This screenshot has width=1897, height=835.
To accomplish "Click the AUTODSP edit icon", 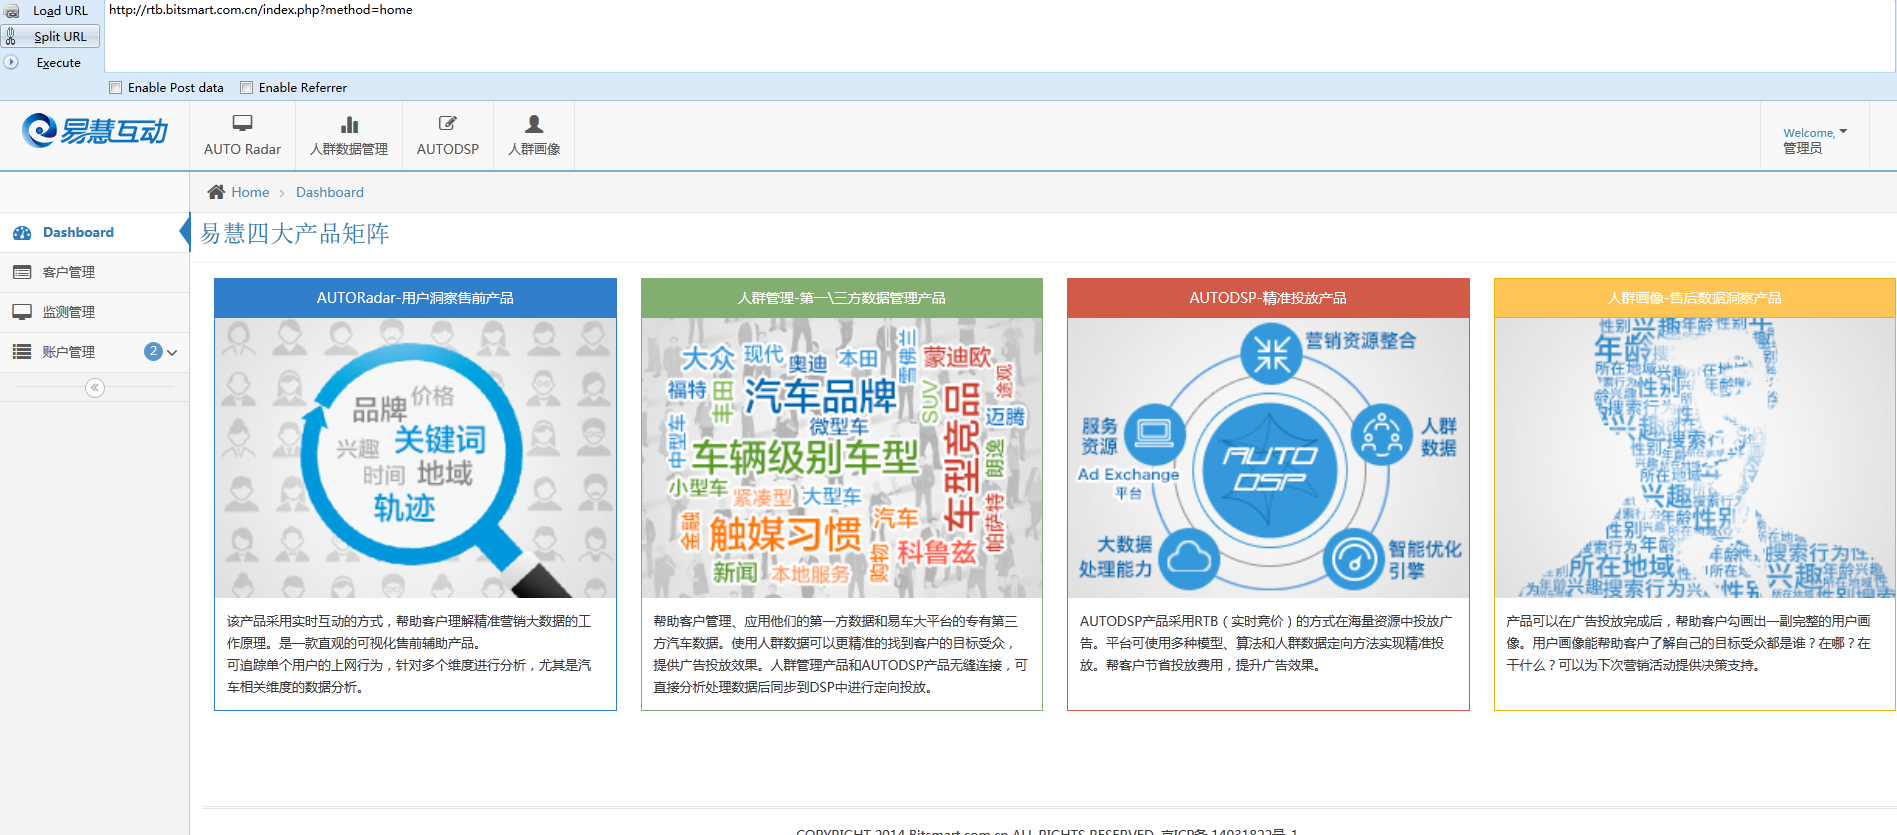I will click(x=448, y=124).
